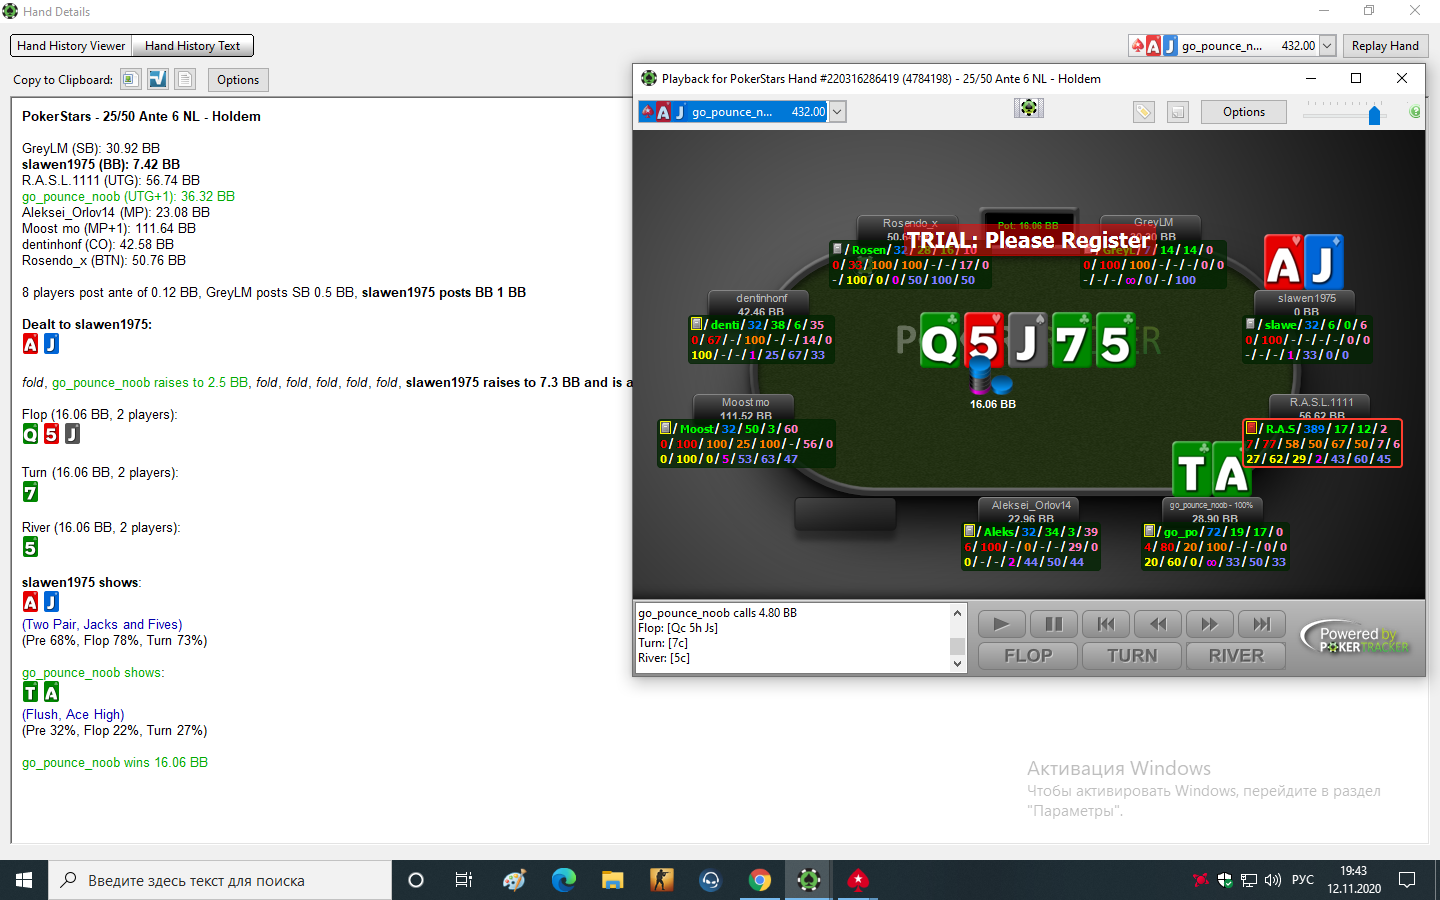The image size is (1440, 900).
Task: Open PokerStars client from taskbar
Action: (x=858, y=880)
